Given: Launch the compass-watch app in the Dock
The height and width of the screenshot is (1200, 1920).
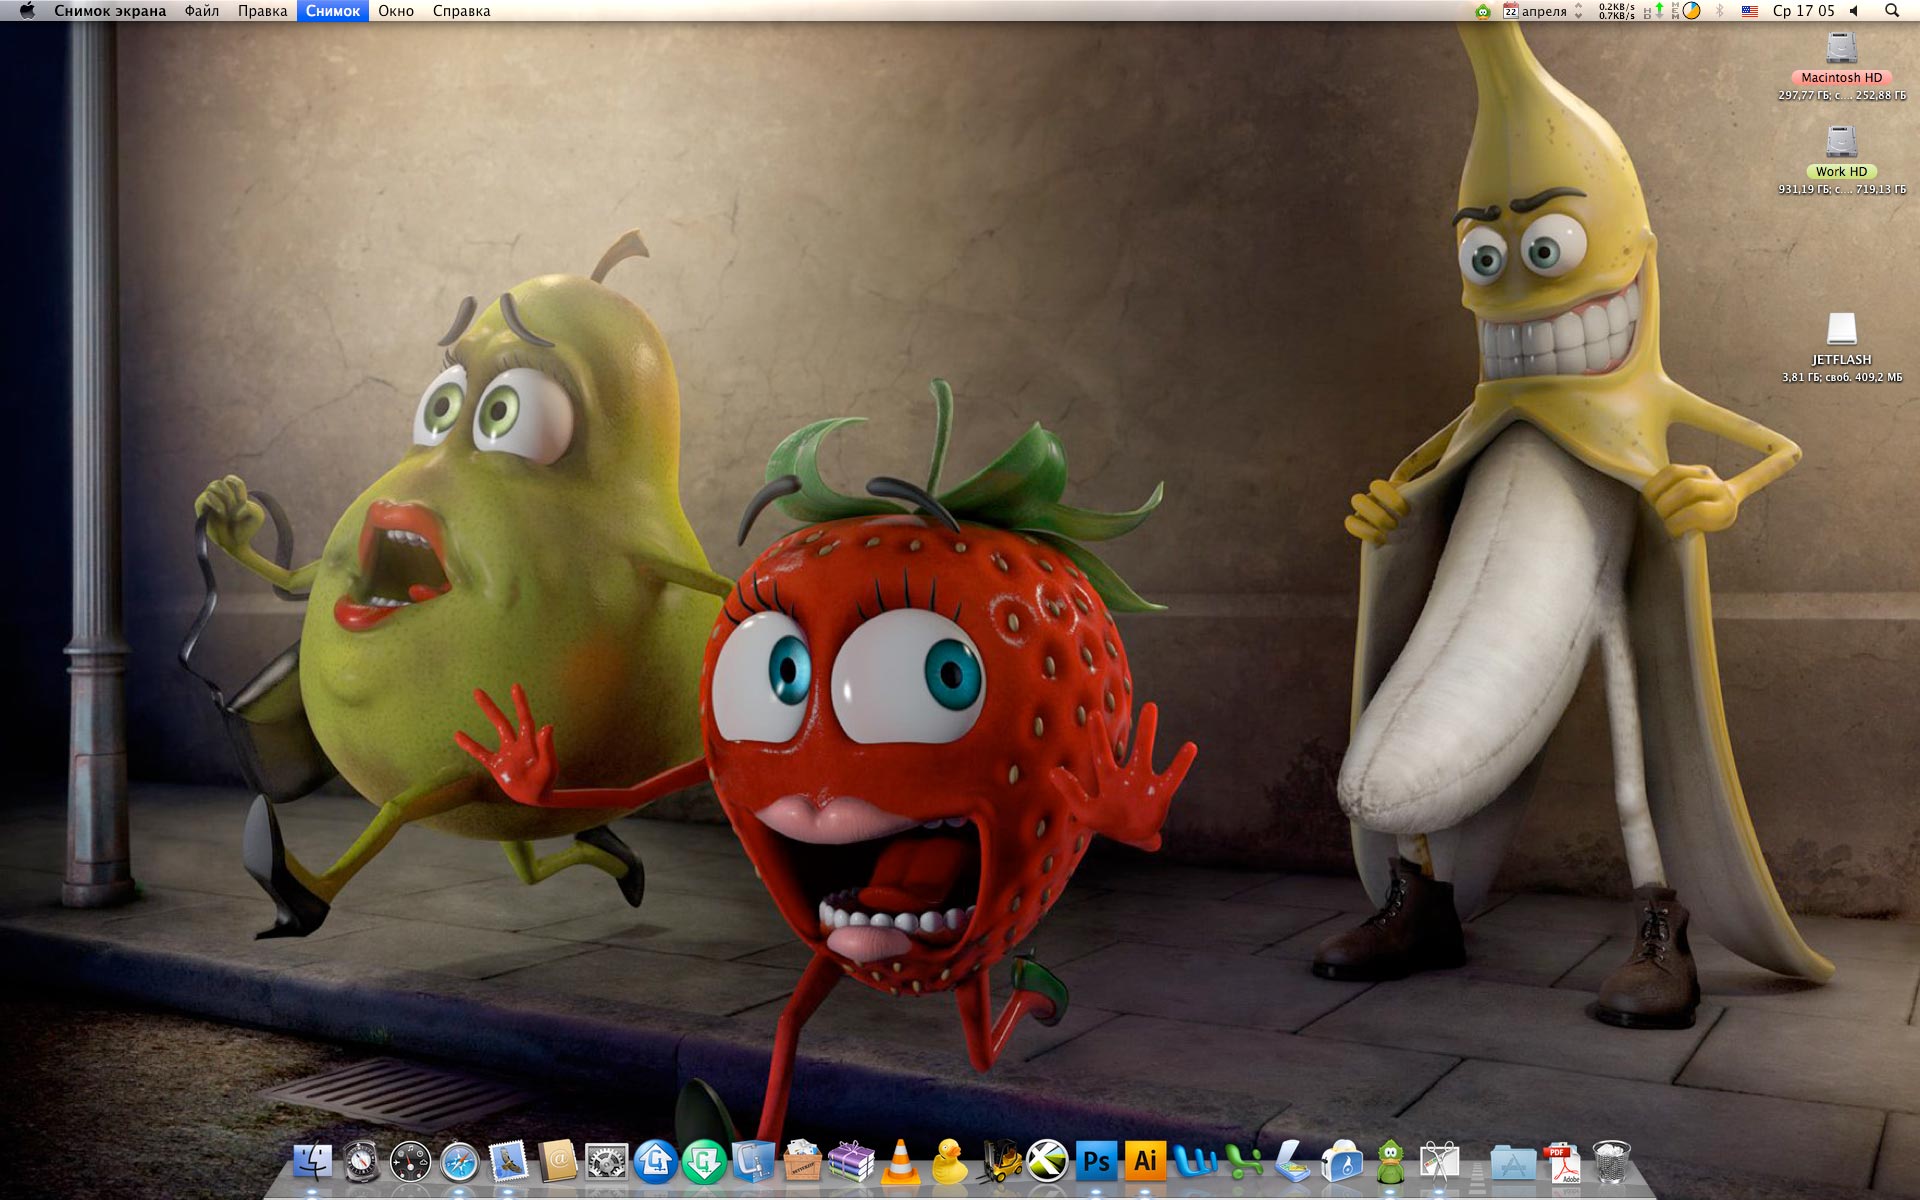Looking at the screenshot, I should coord(362,1162).
